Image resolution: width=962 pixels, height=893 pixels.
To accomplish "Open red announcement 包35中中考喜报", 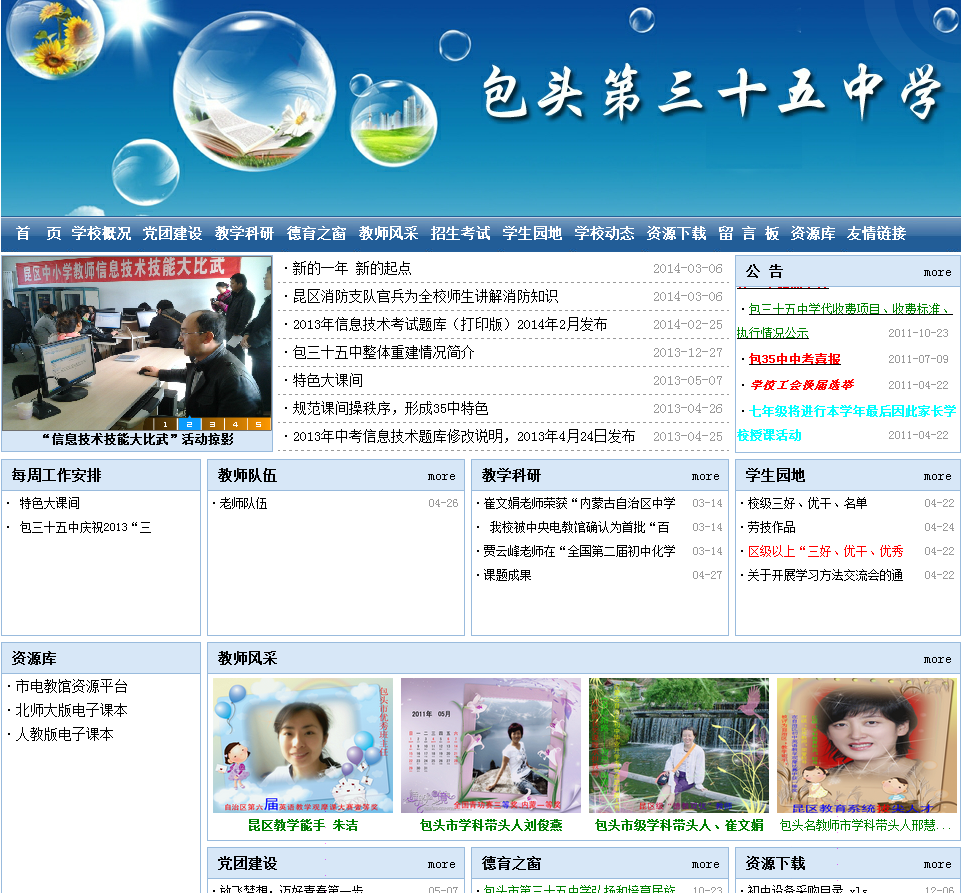I will pyautogui.click(x=795, y=359).
